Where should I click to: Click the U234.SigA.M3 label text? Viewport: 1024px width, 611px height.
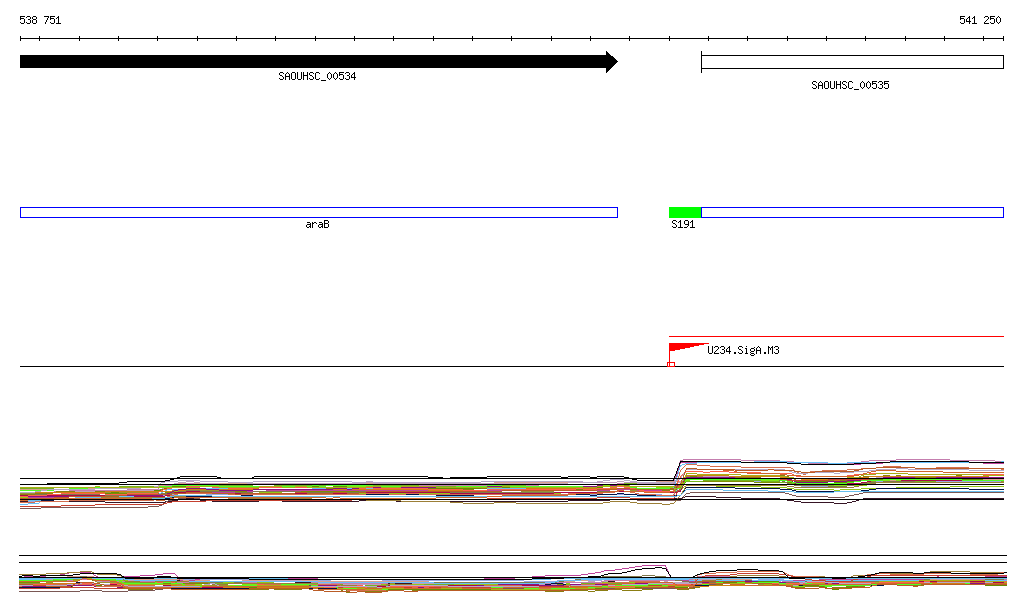743,351
